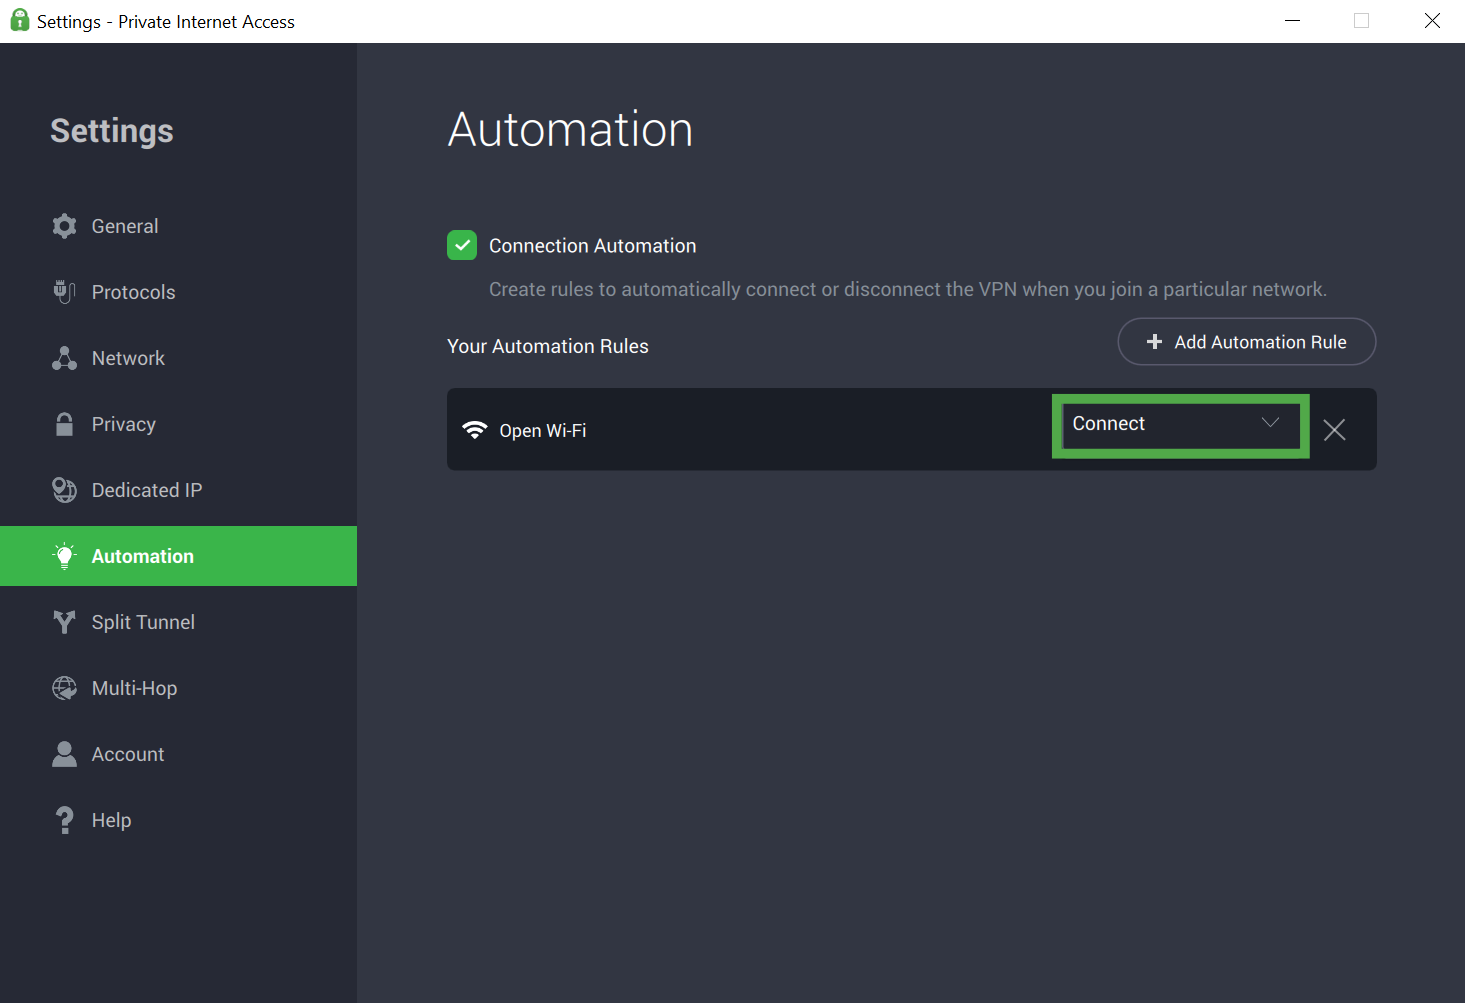Click the Your Automation Rules heading
The image size is (1465, 1003).
pyautogui.click(x=548, y=346)
